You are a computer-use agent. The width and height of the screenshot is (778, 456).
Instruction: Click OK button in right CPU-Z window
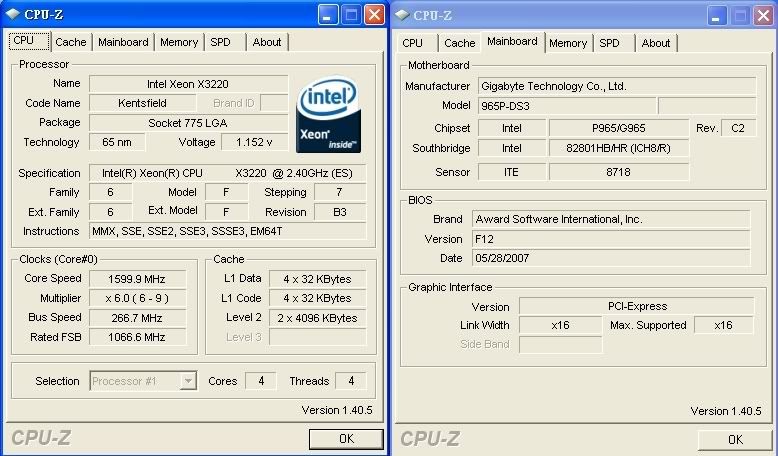[735, 440]
